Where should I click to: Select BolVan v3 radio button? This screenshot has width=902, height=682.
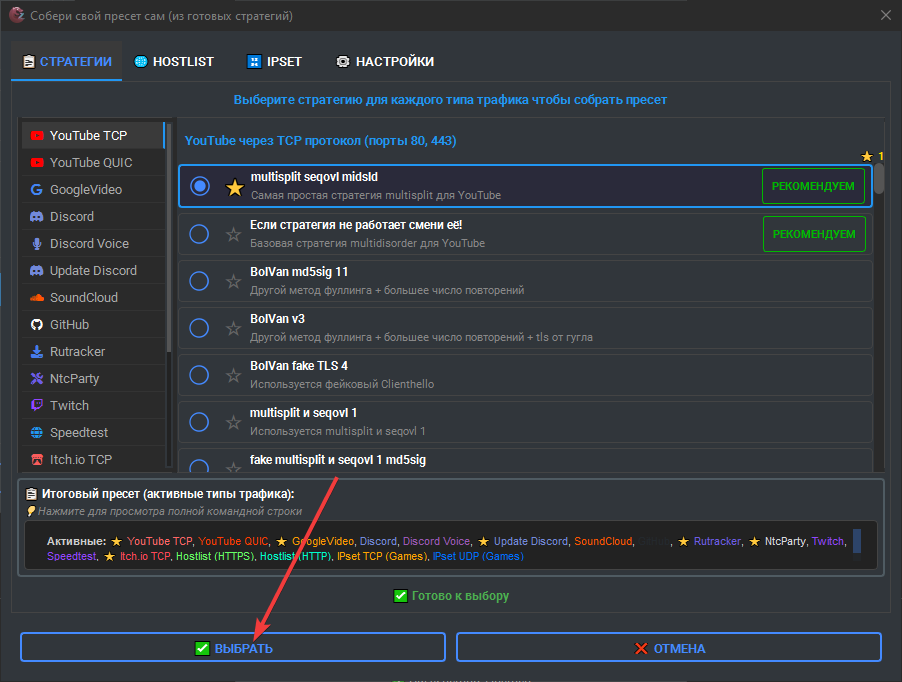click(199, 328)
